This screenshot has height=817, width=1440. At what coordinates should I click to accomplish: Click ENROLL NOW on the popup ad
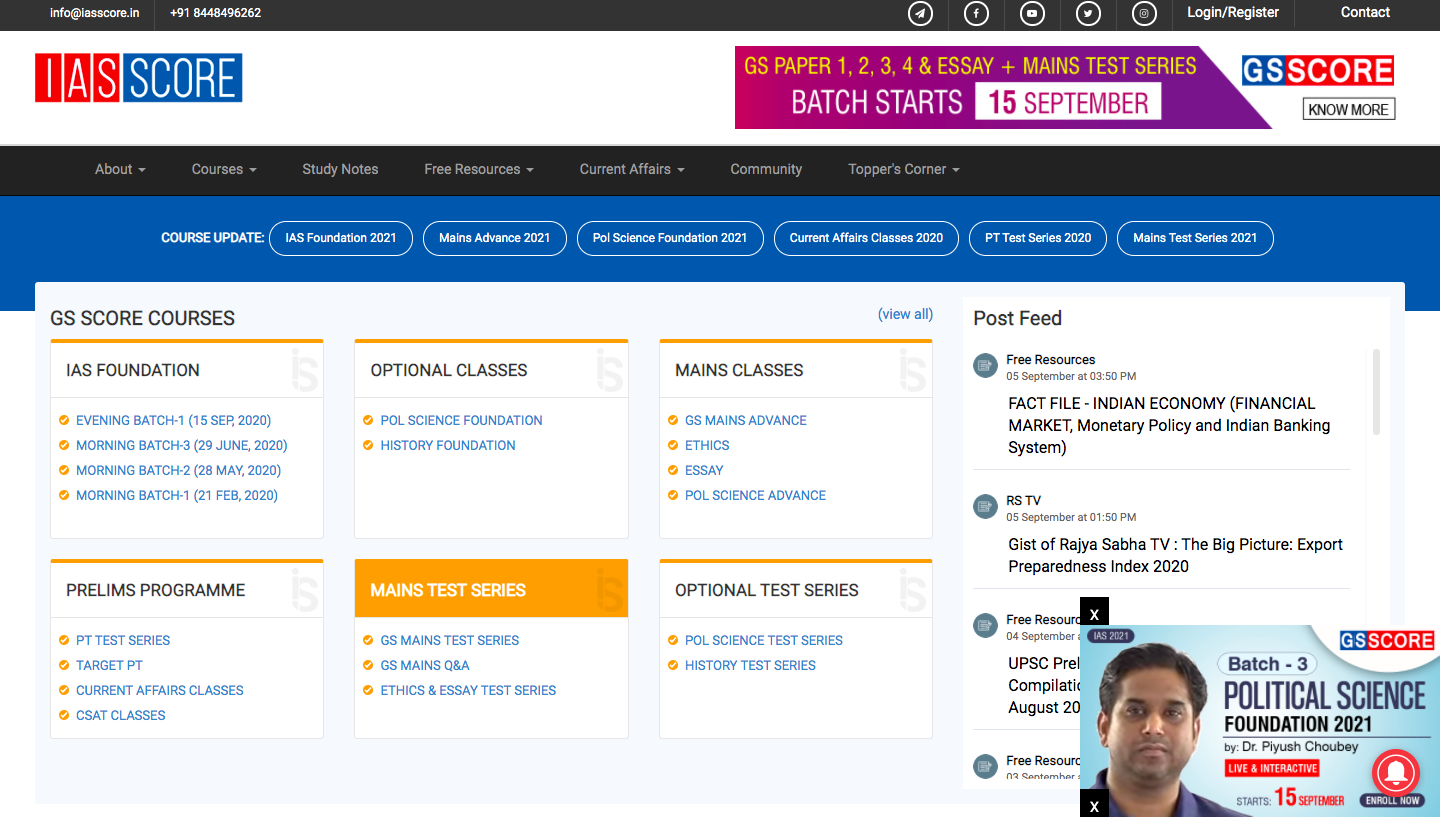click(x=1391, y=800)
